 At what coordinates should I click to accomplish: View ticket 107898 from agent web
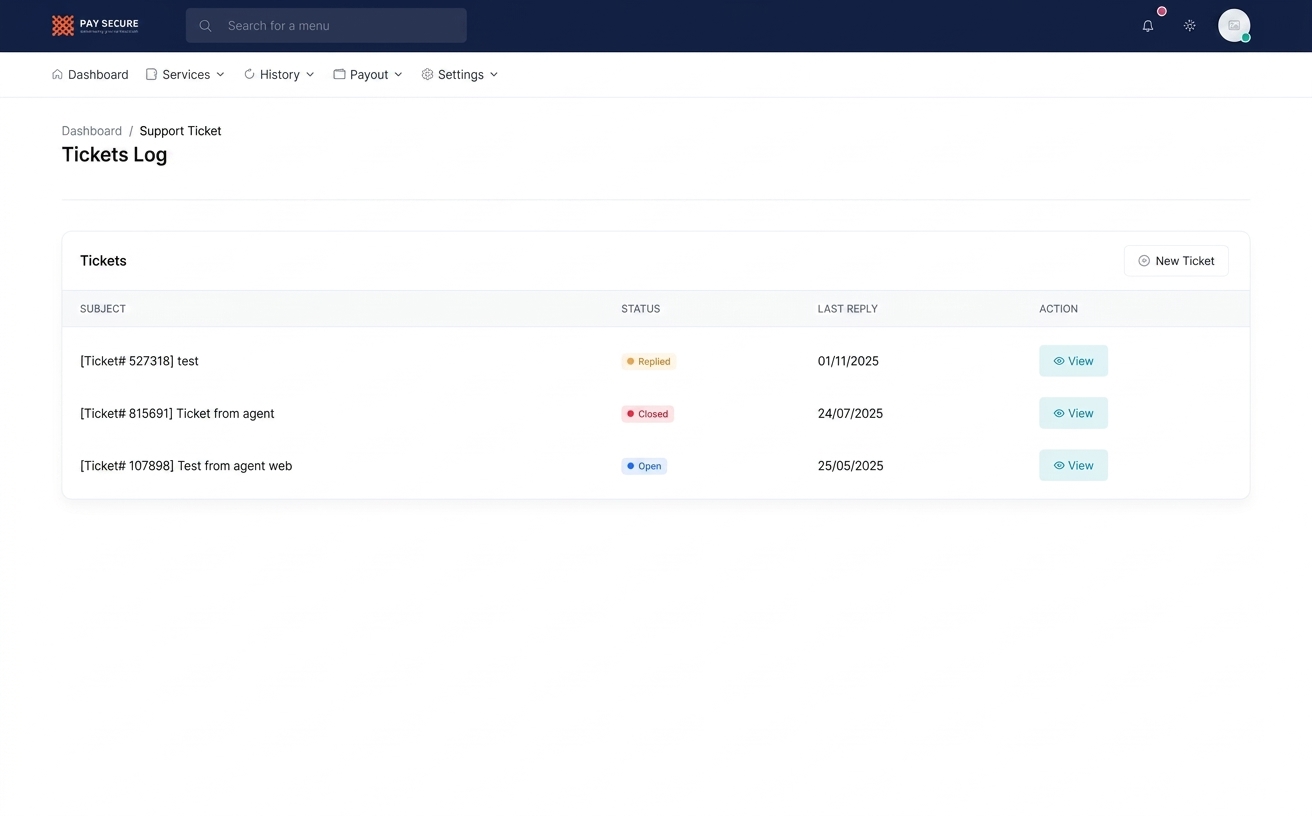tap(1073, 465)
